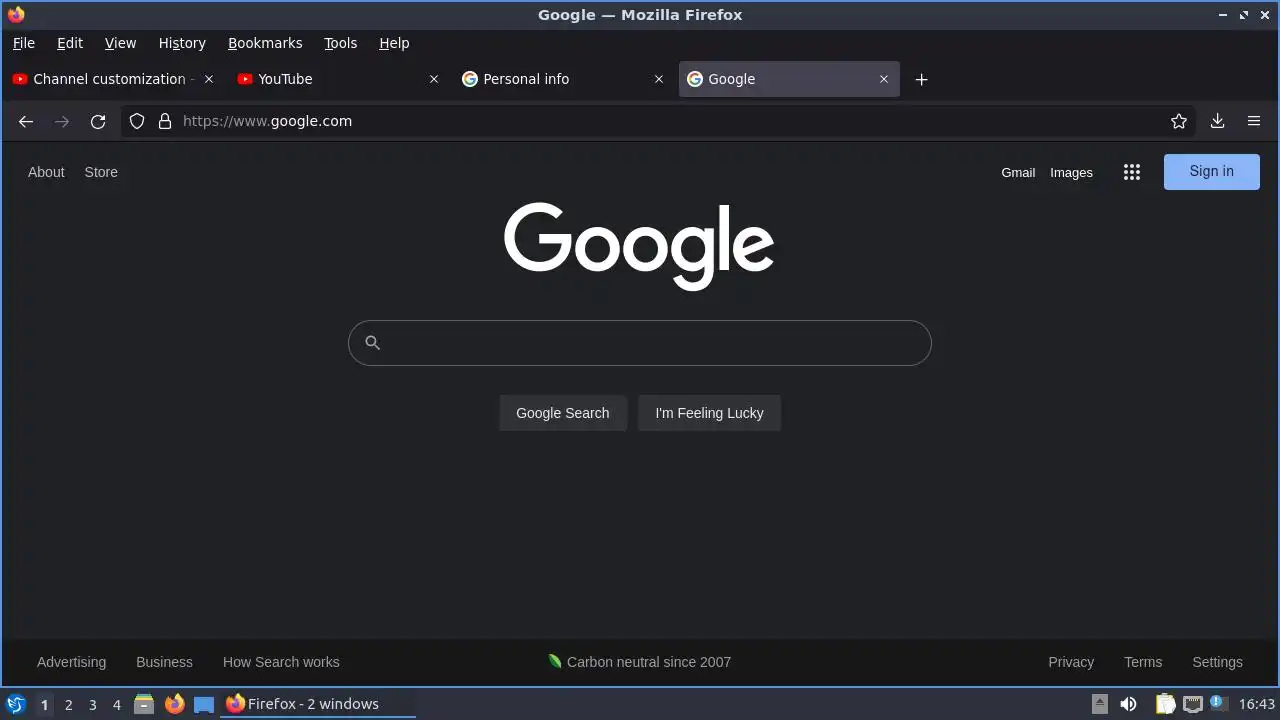This screenshot has height=720, width=1280.
Task: Switch to workspace 3
Action: point(92,704)
